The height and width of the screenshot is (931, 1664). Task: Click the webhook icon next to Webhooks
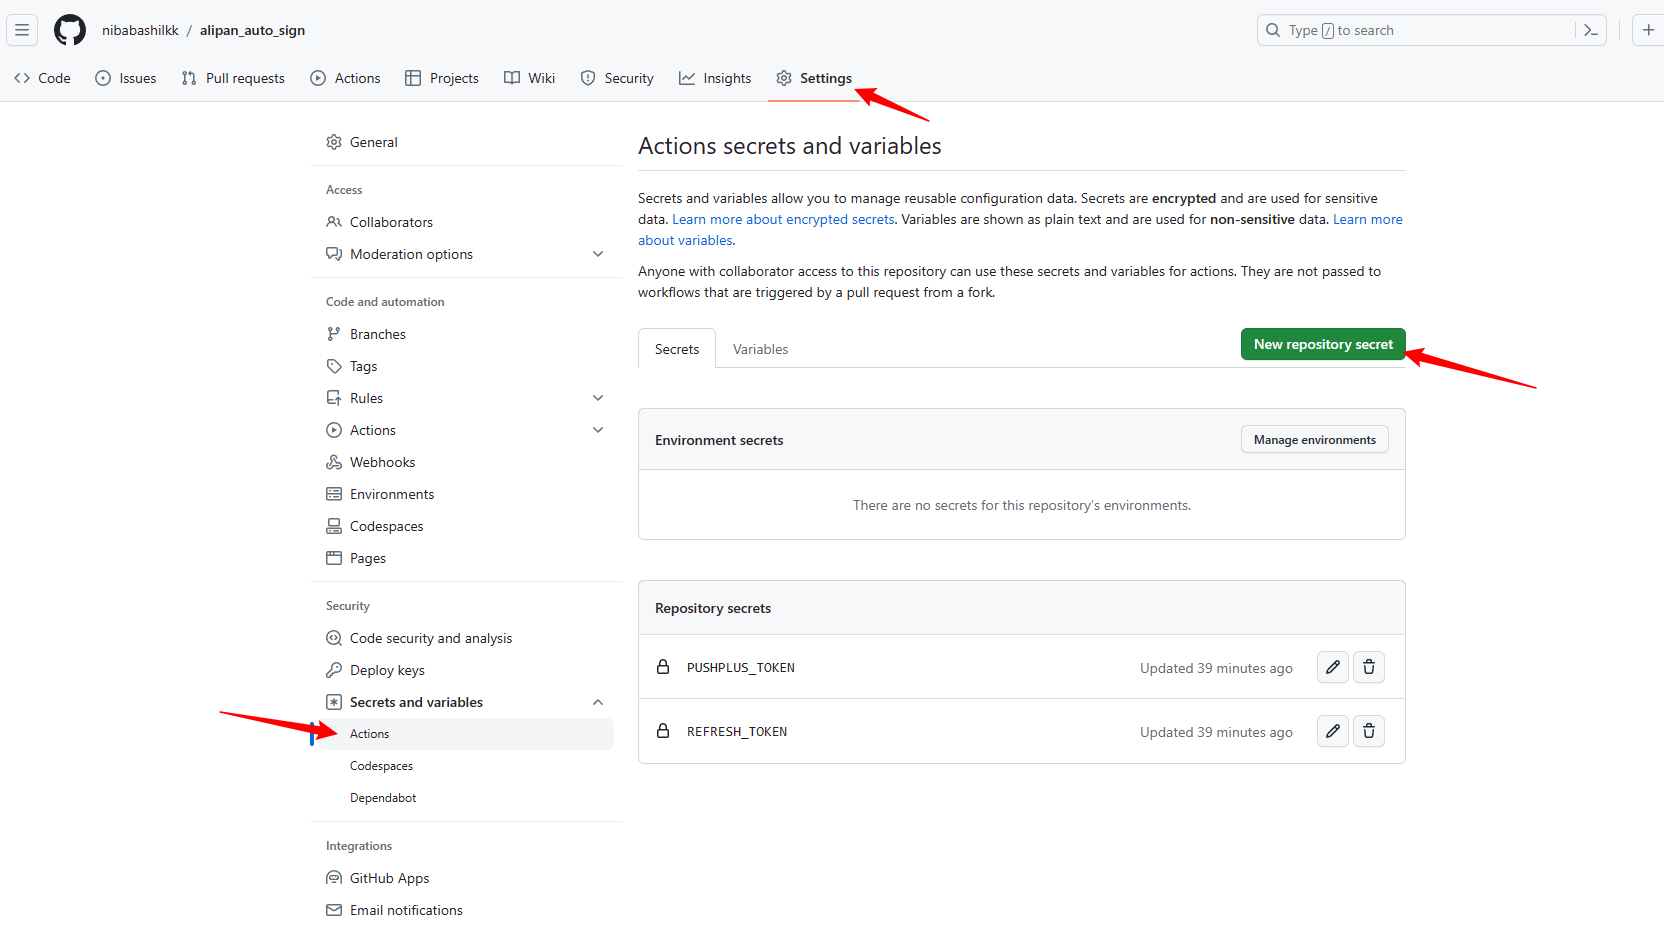click(334, 462)
